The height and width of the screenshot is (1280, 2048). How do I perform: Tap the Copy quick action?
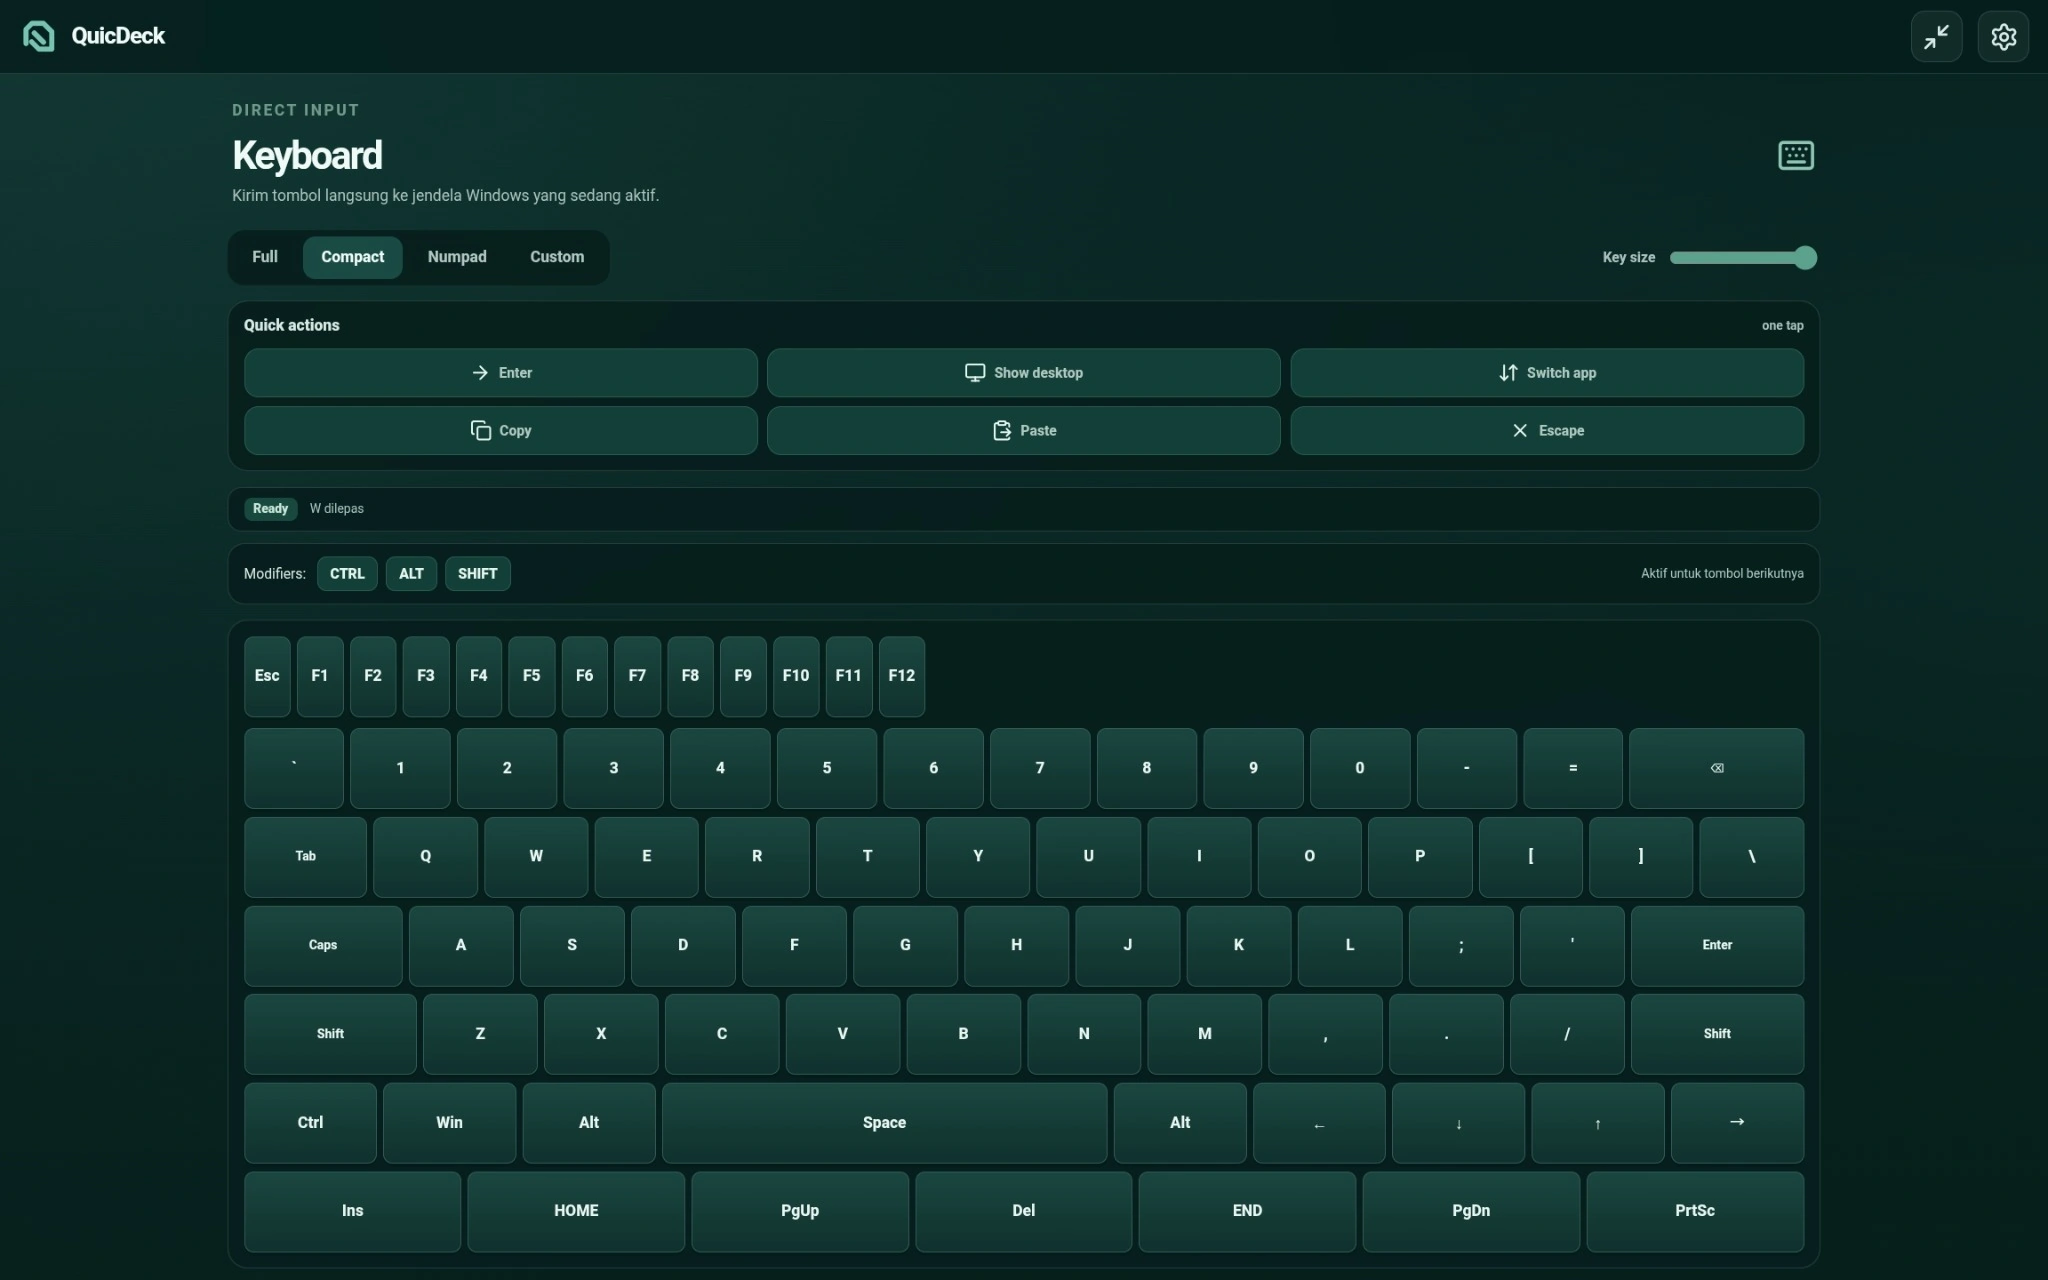point(501,431)
